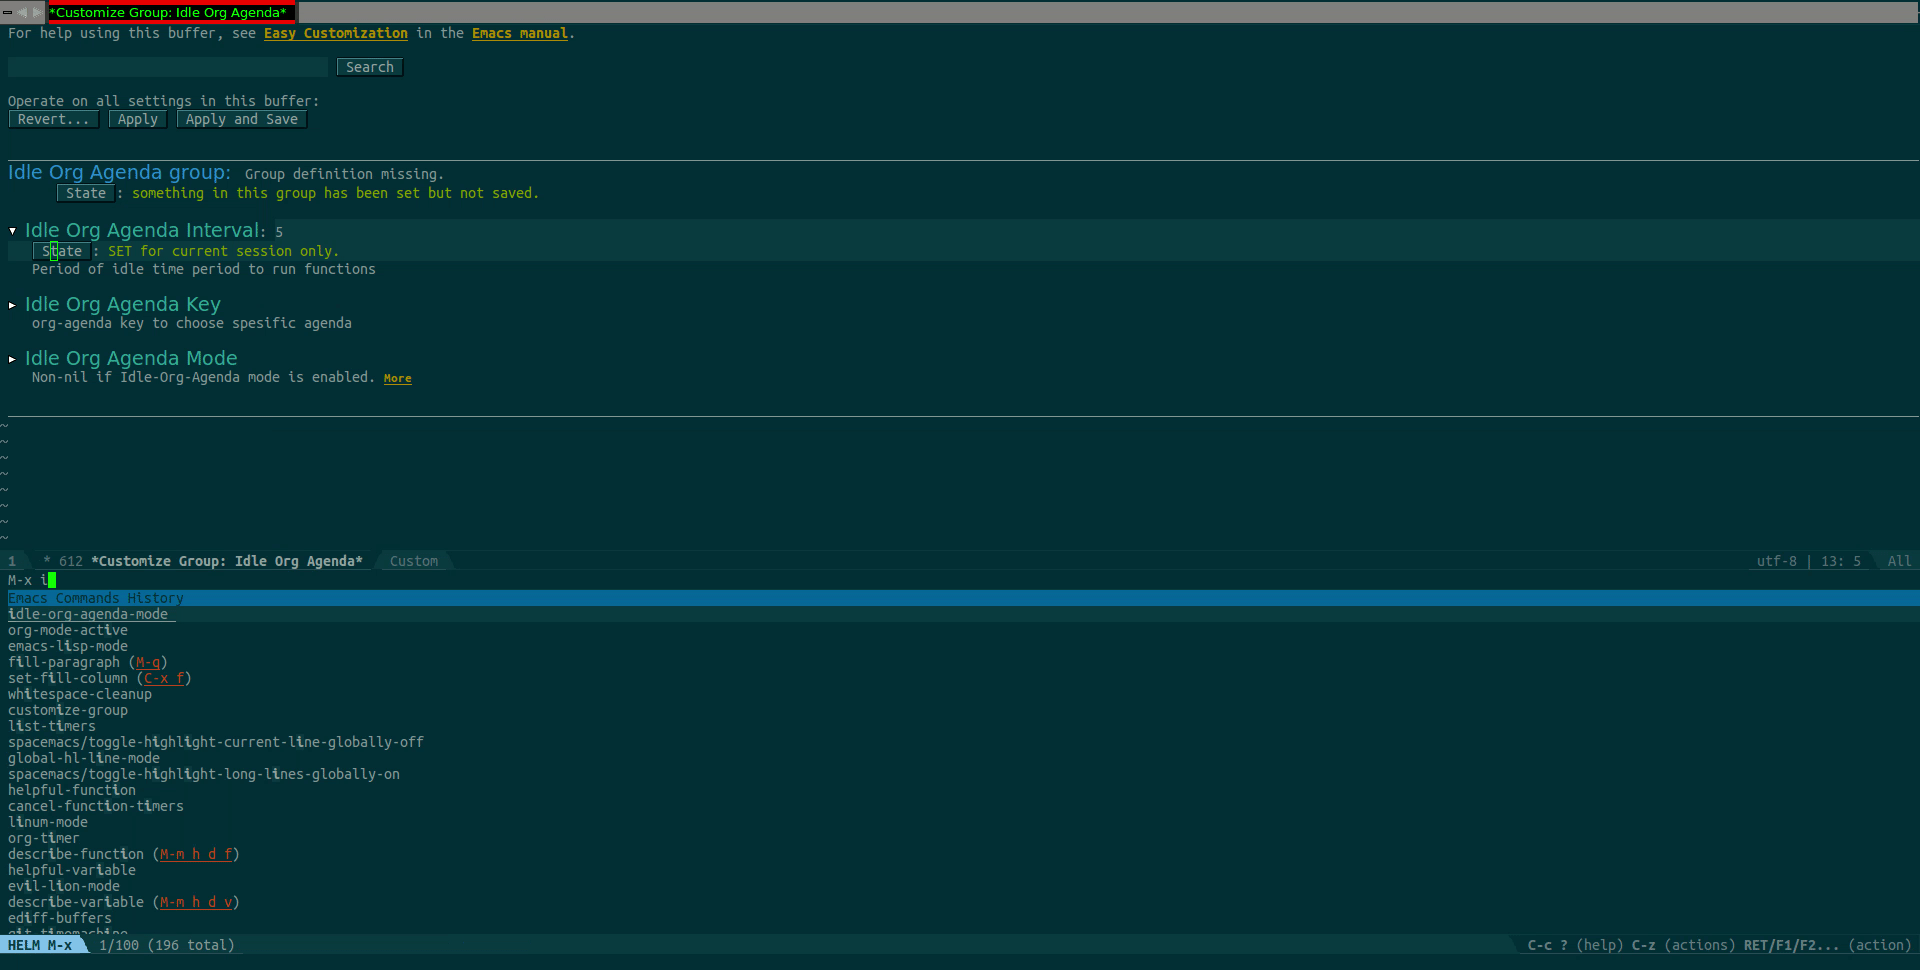Select ediff-buffers candidate
Screen dimensions: 1920x970
tap(60, 918)
